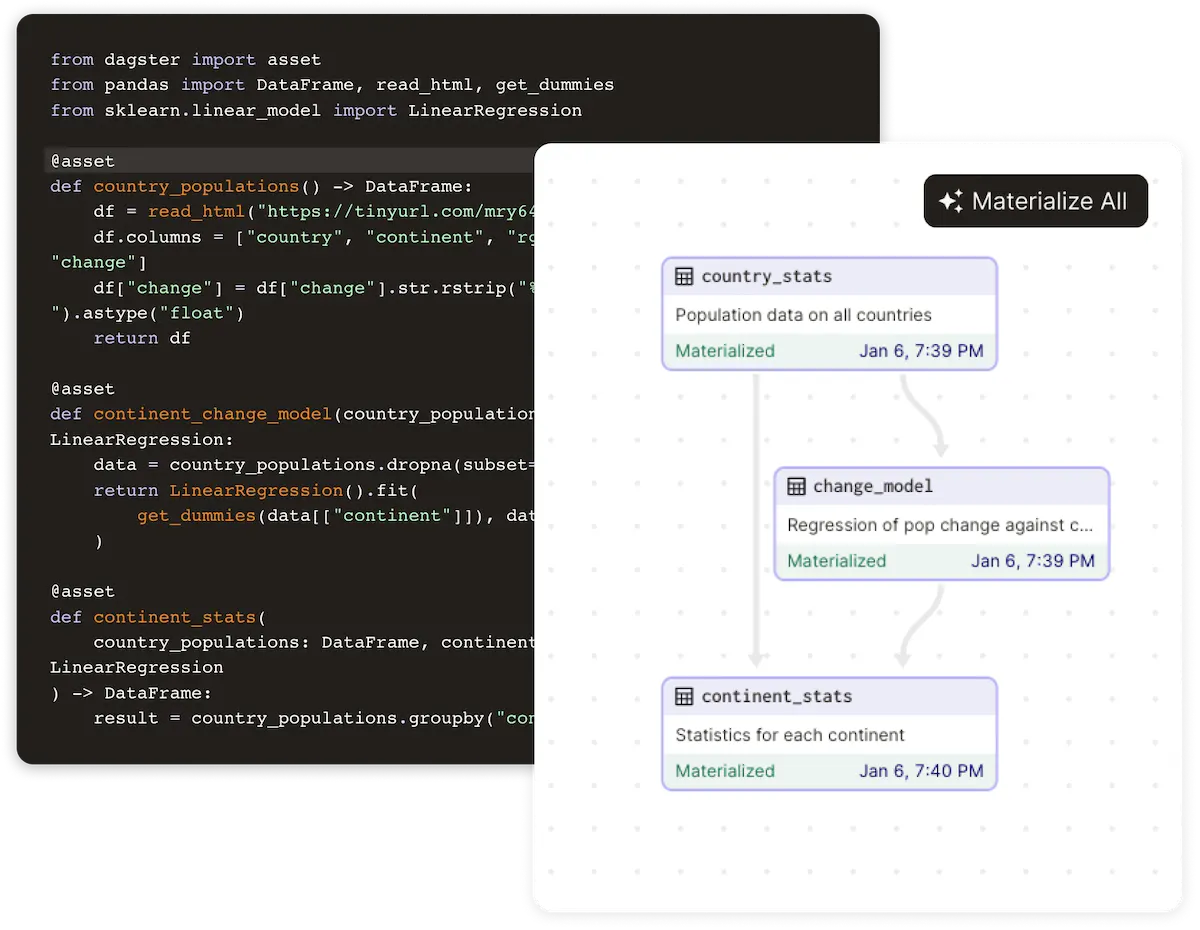Click the 'from dagster import asset' code line
This screenshot has height=930, width=1200.
[x=186, y=60]
